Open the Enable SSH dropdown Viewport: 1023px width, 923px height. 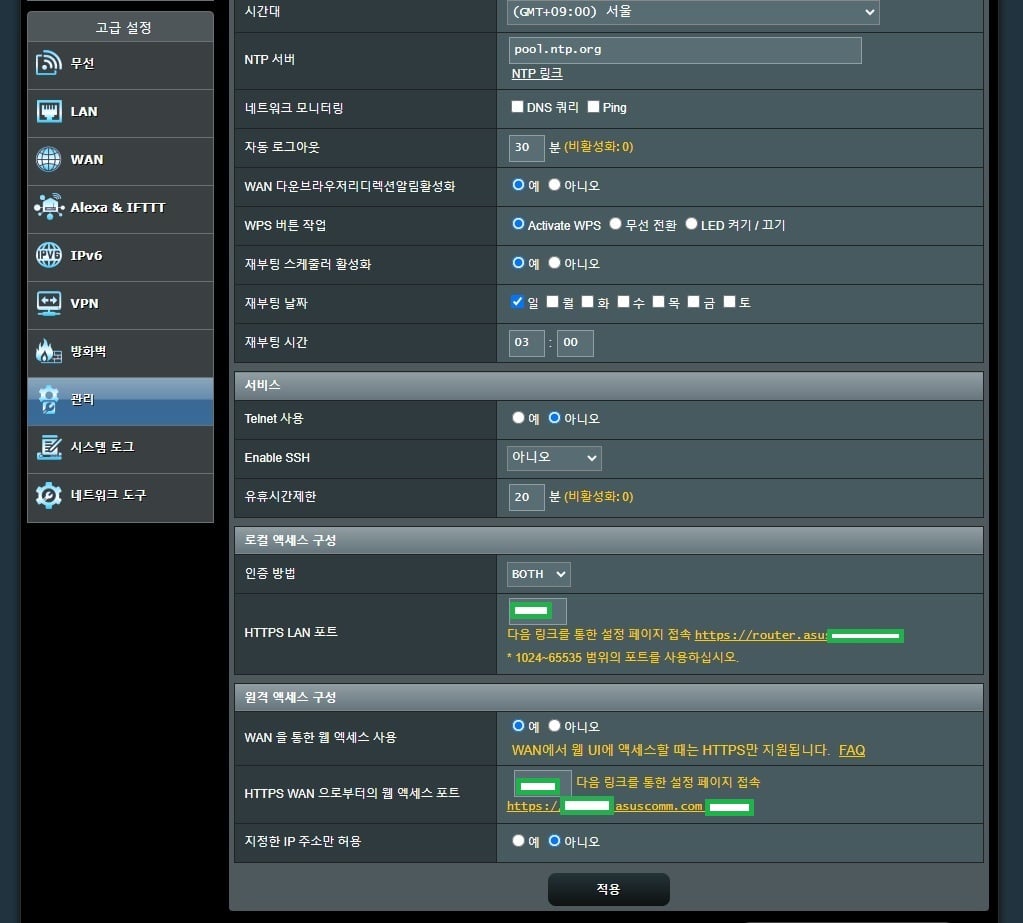tap(554, 458)
